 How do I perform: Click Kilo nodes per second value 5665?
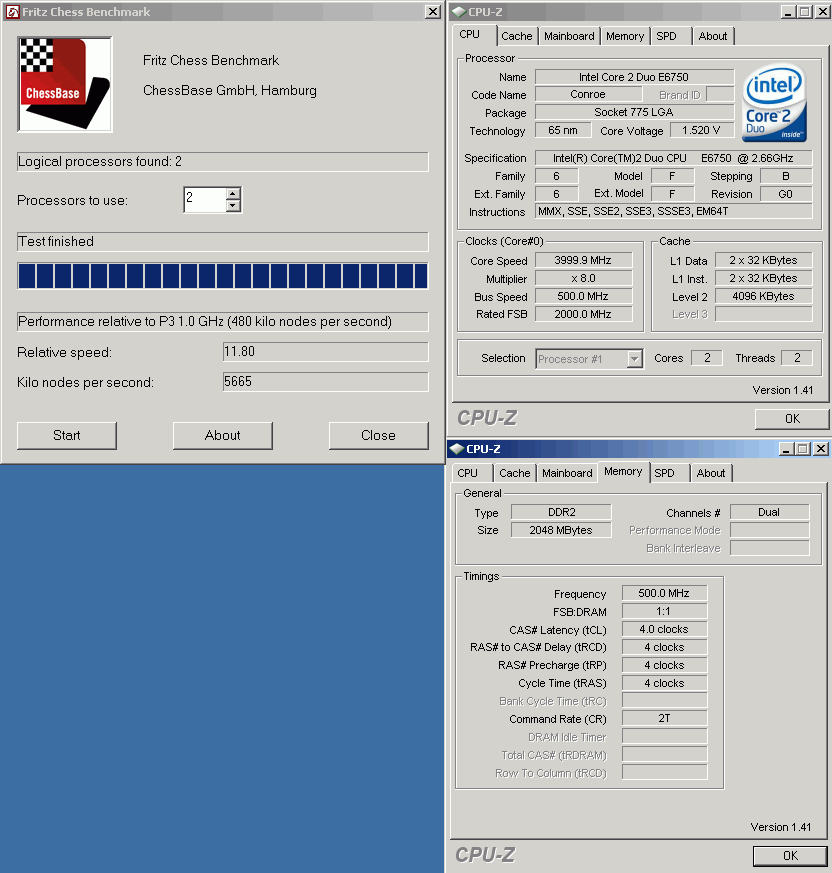326,382
